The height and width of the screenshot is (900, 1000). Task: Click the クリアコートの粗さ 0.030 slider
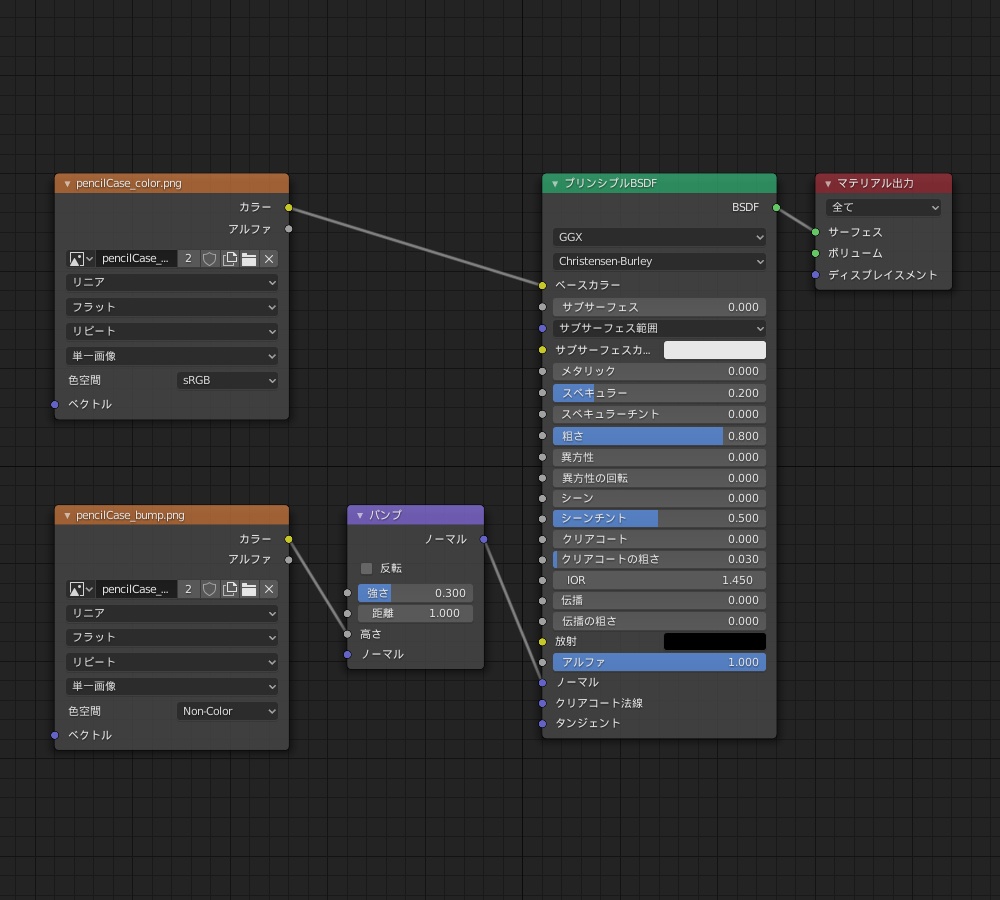coord(659,559)
